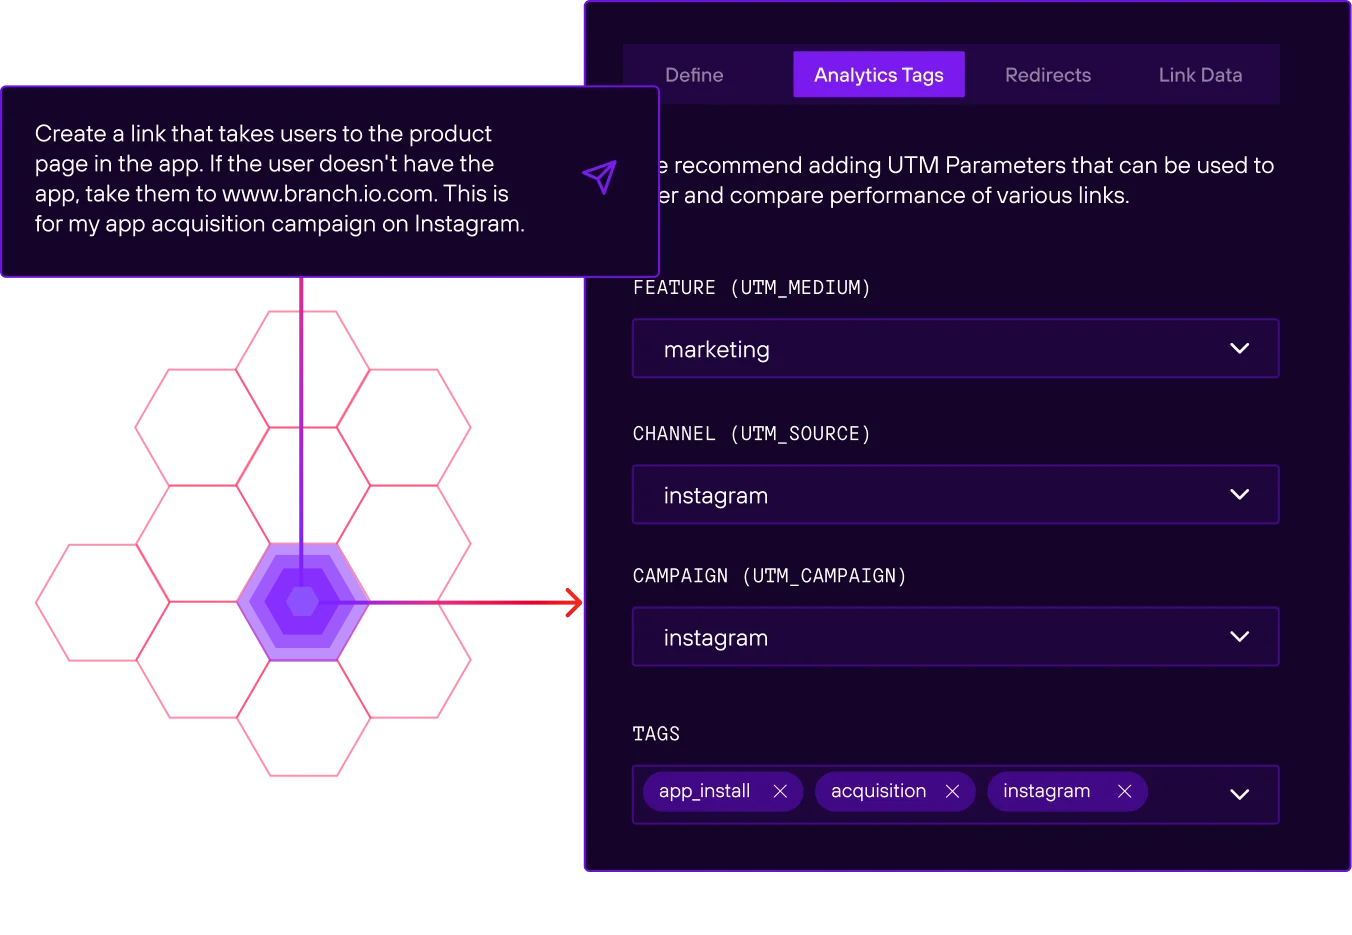Viewport: 1352px width, 935px height.
Task: Remove the app_install tag via its X
Action: coord(780,790)
